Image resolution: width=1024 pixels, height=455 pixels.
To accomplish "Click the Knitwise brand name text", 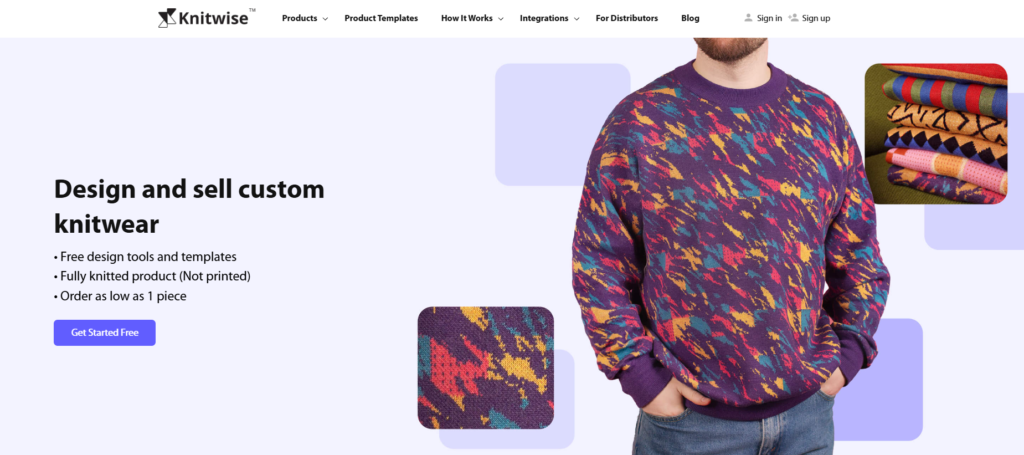I will (214, 18).
